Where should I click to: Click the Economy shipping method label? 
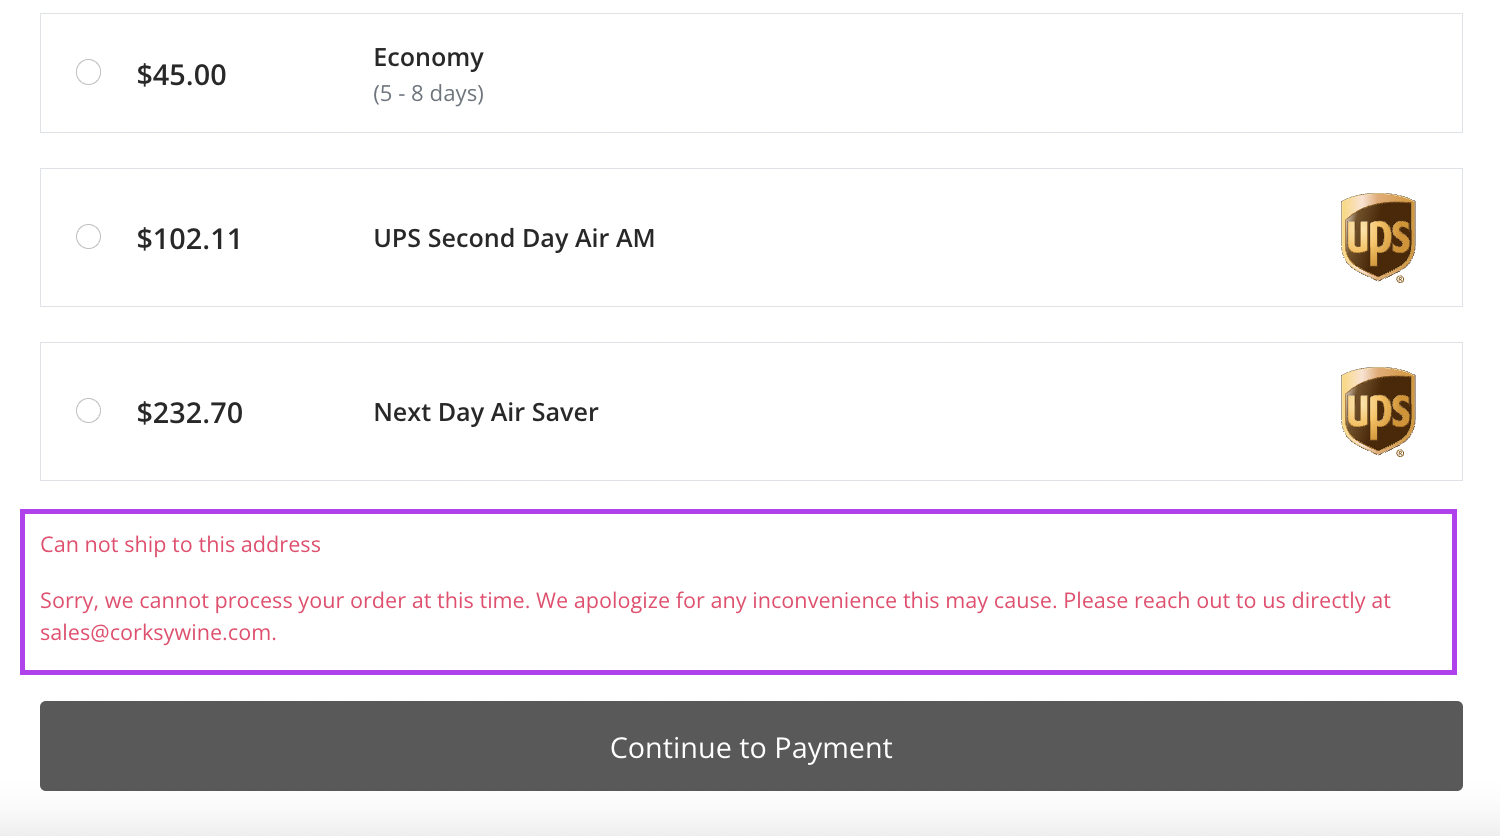point(428,58)
